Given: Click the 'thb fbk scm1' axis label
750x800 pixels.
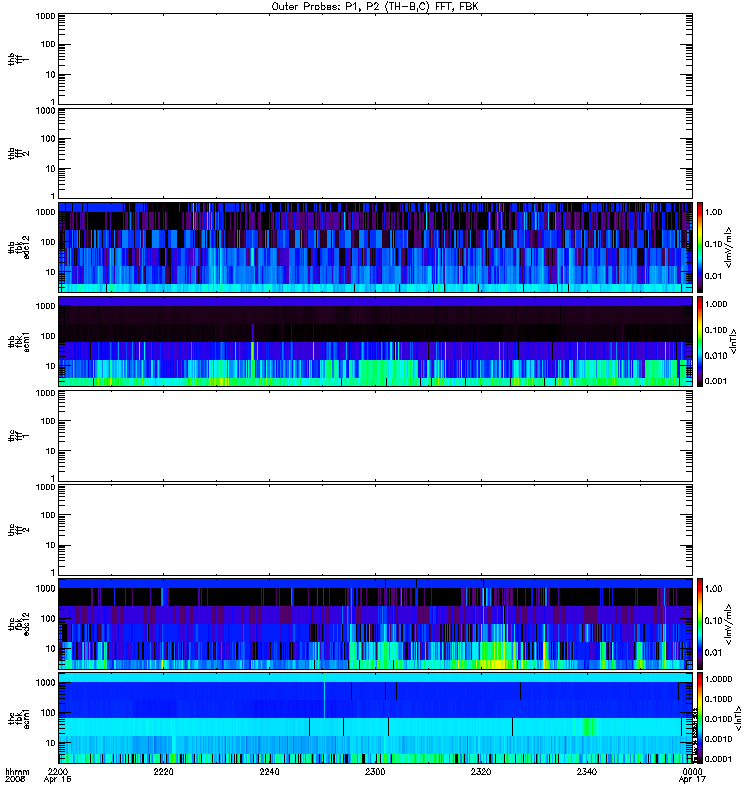Looking at the screenshot, I should click(x=19, y=341).
